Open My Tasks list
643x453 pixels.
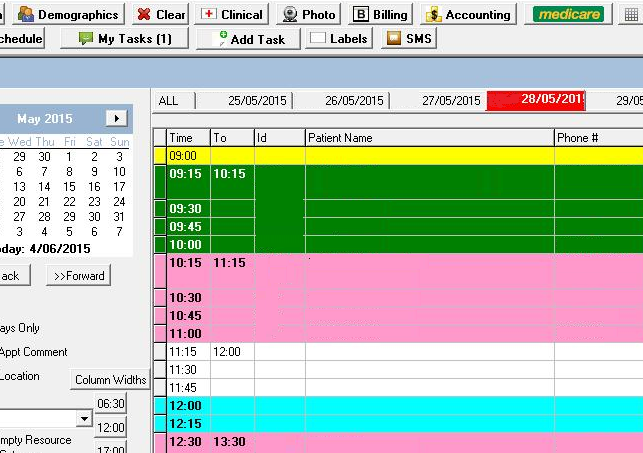click(124, 38)
